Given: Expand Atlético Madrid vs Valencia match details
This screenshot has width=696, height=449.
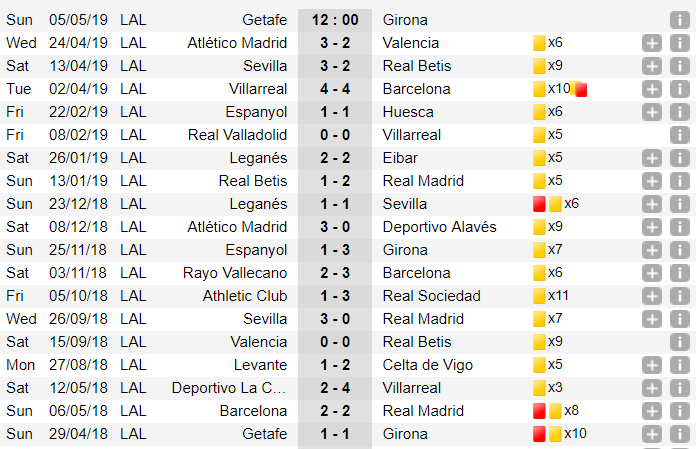Looking at the screenshot, I should click(652, 43).
